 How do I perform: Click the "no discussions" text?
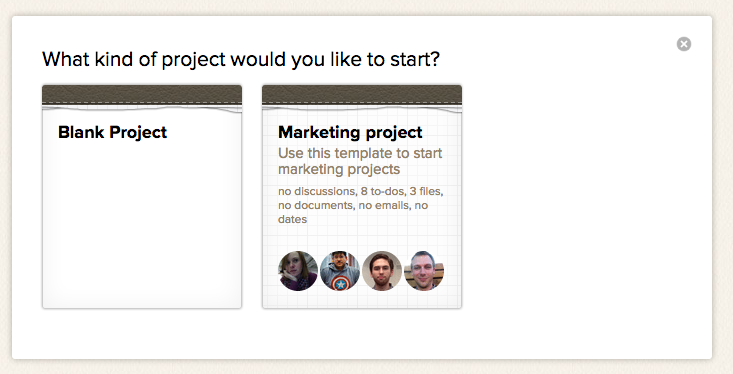click(x=317, y=191)
